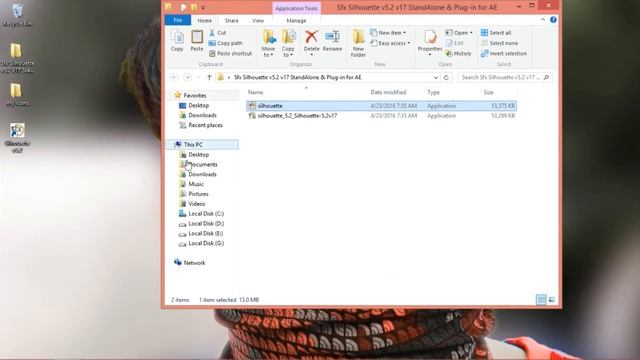Click the blue Help icon
This screenshot has width=640, height=360.
coord(553,20)
